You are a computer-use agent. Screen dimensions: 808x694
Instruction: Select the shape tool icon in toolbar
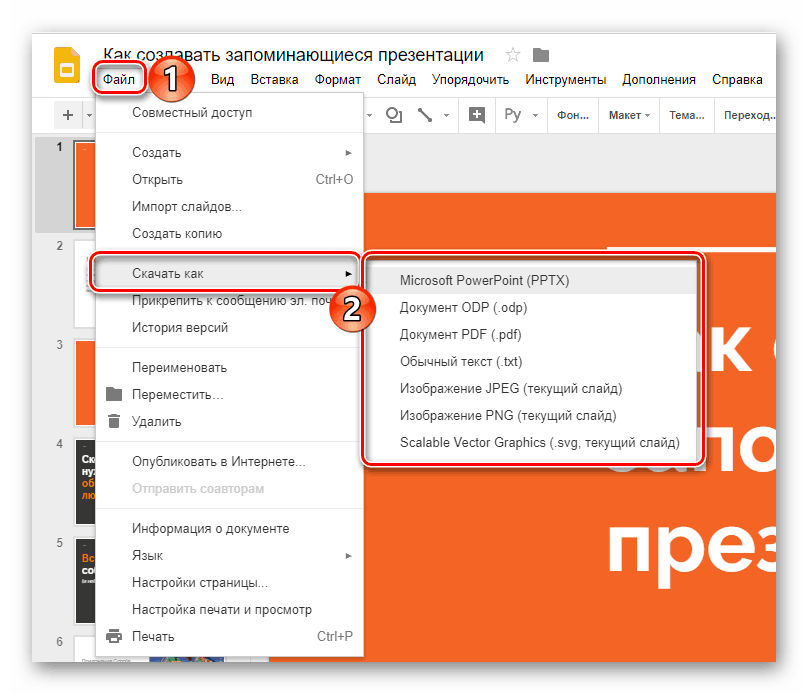tap(394, 115)
